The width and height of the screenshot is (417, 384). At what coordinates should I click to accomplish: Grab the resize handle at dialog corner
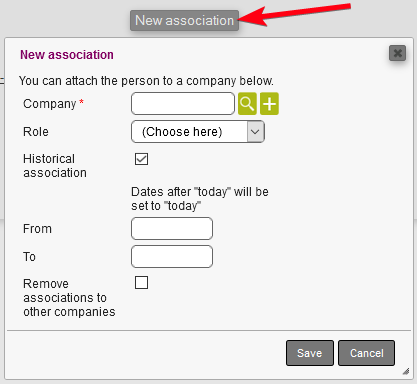[406, 371]
